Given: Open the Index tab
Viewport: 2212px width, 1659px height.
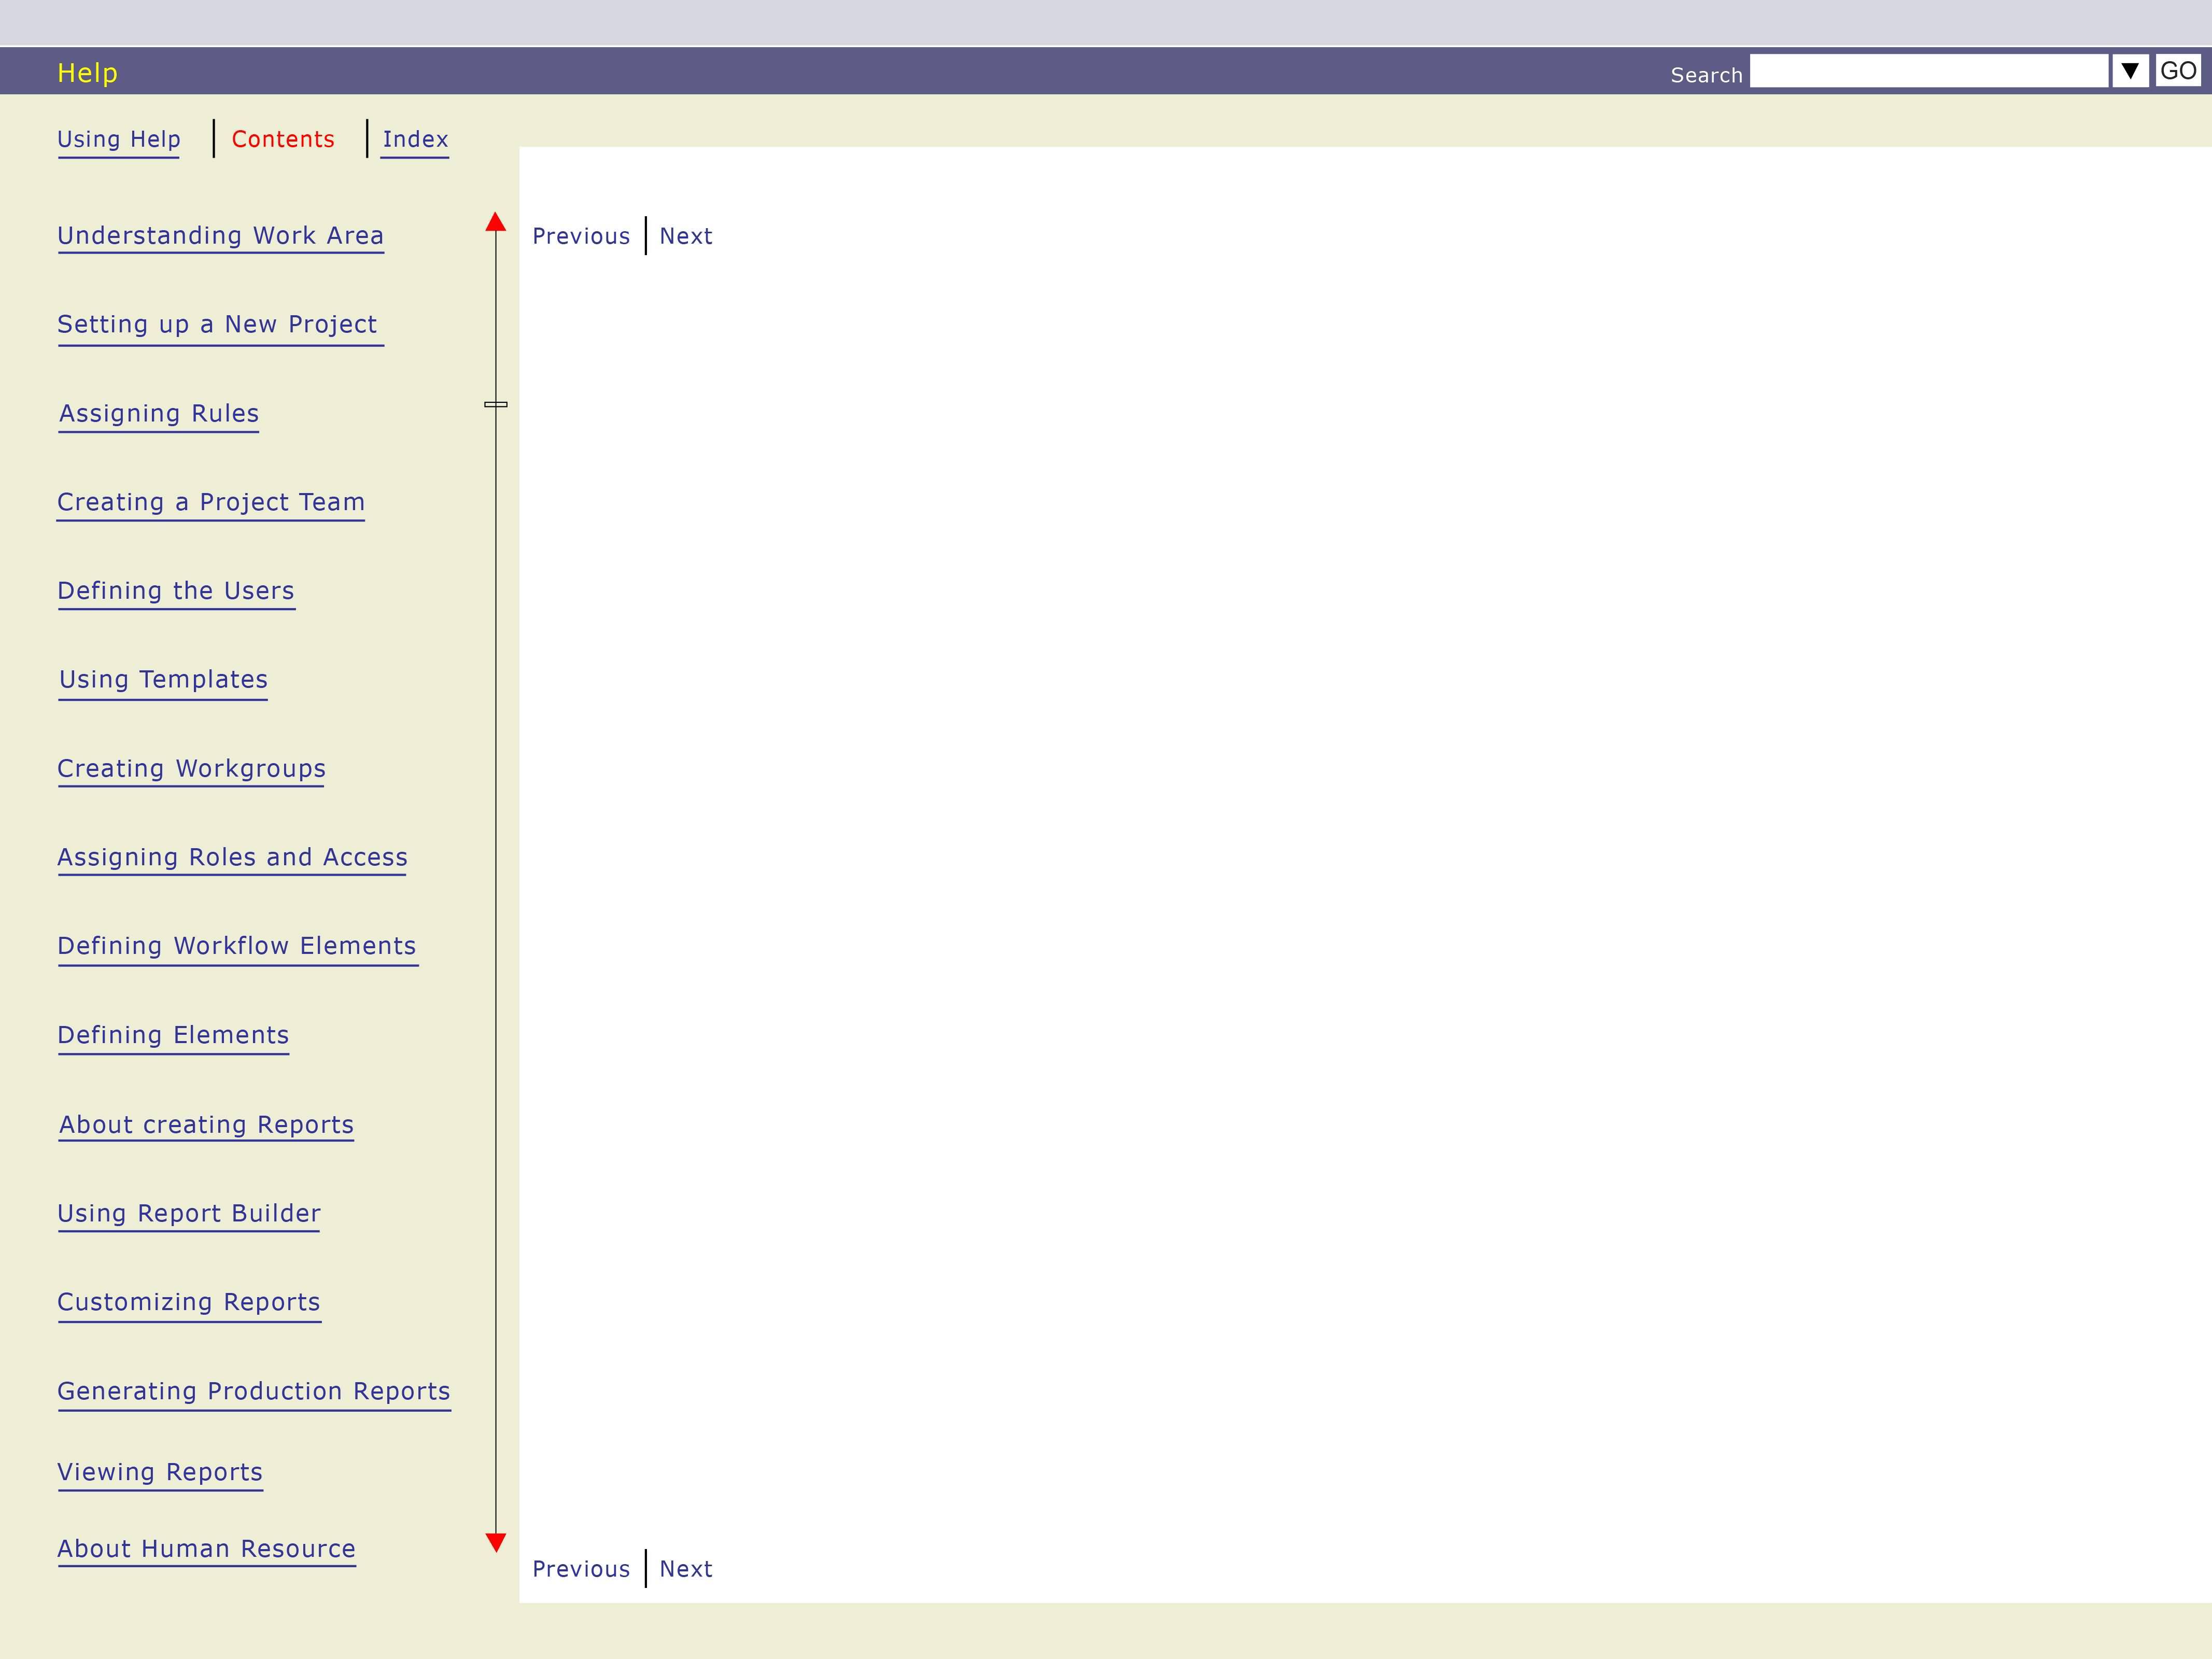Looking at the screenshot, I should (415, 139).
